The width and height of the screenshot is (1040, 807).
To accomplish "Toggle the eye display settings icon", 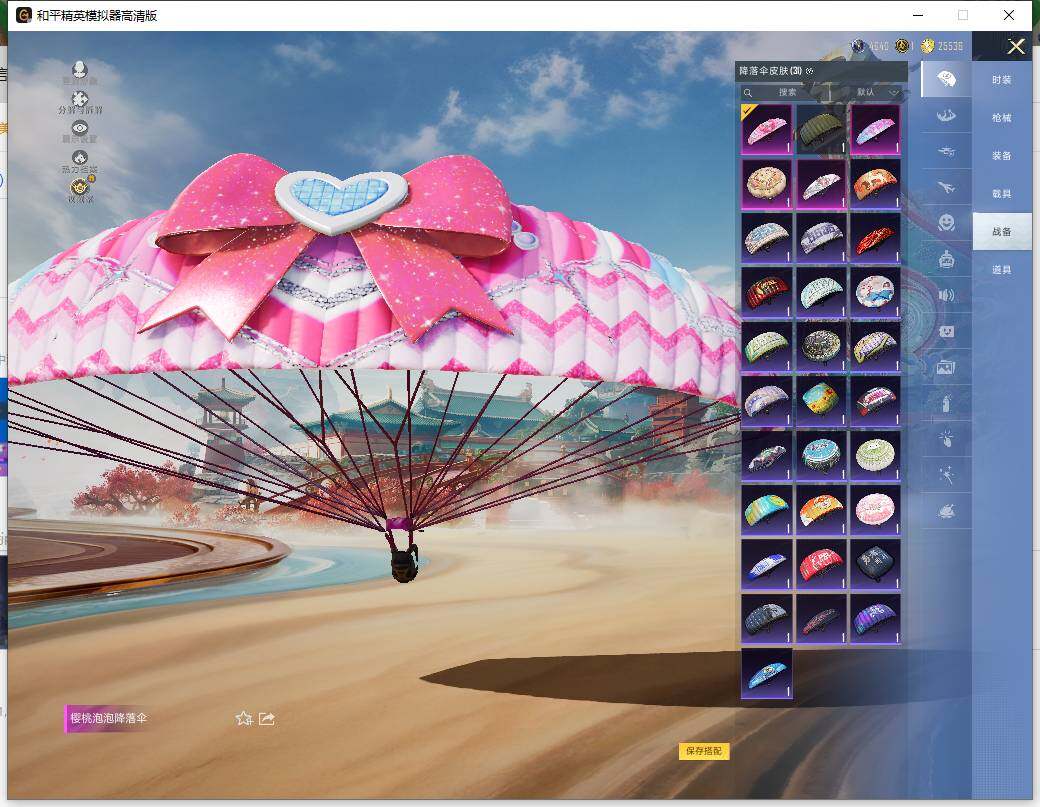I will (x=80, y=128).
